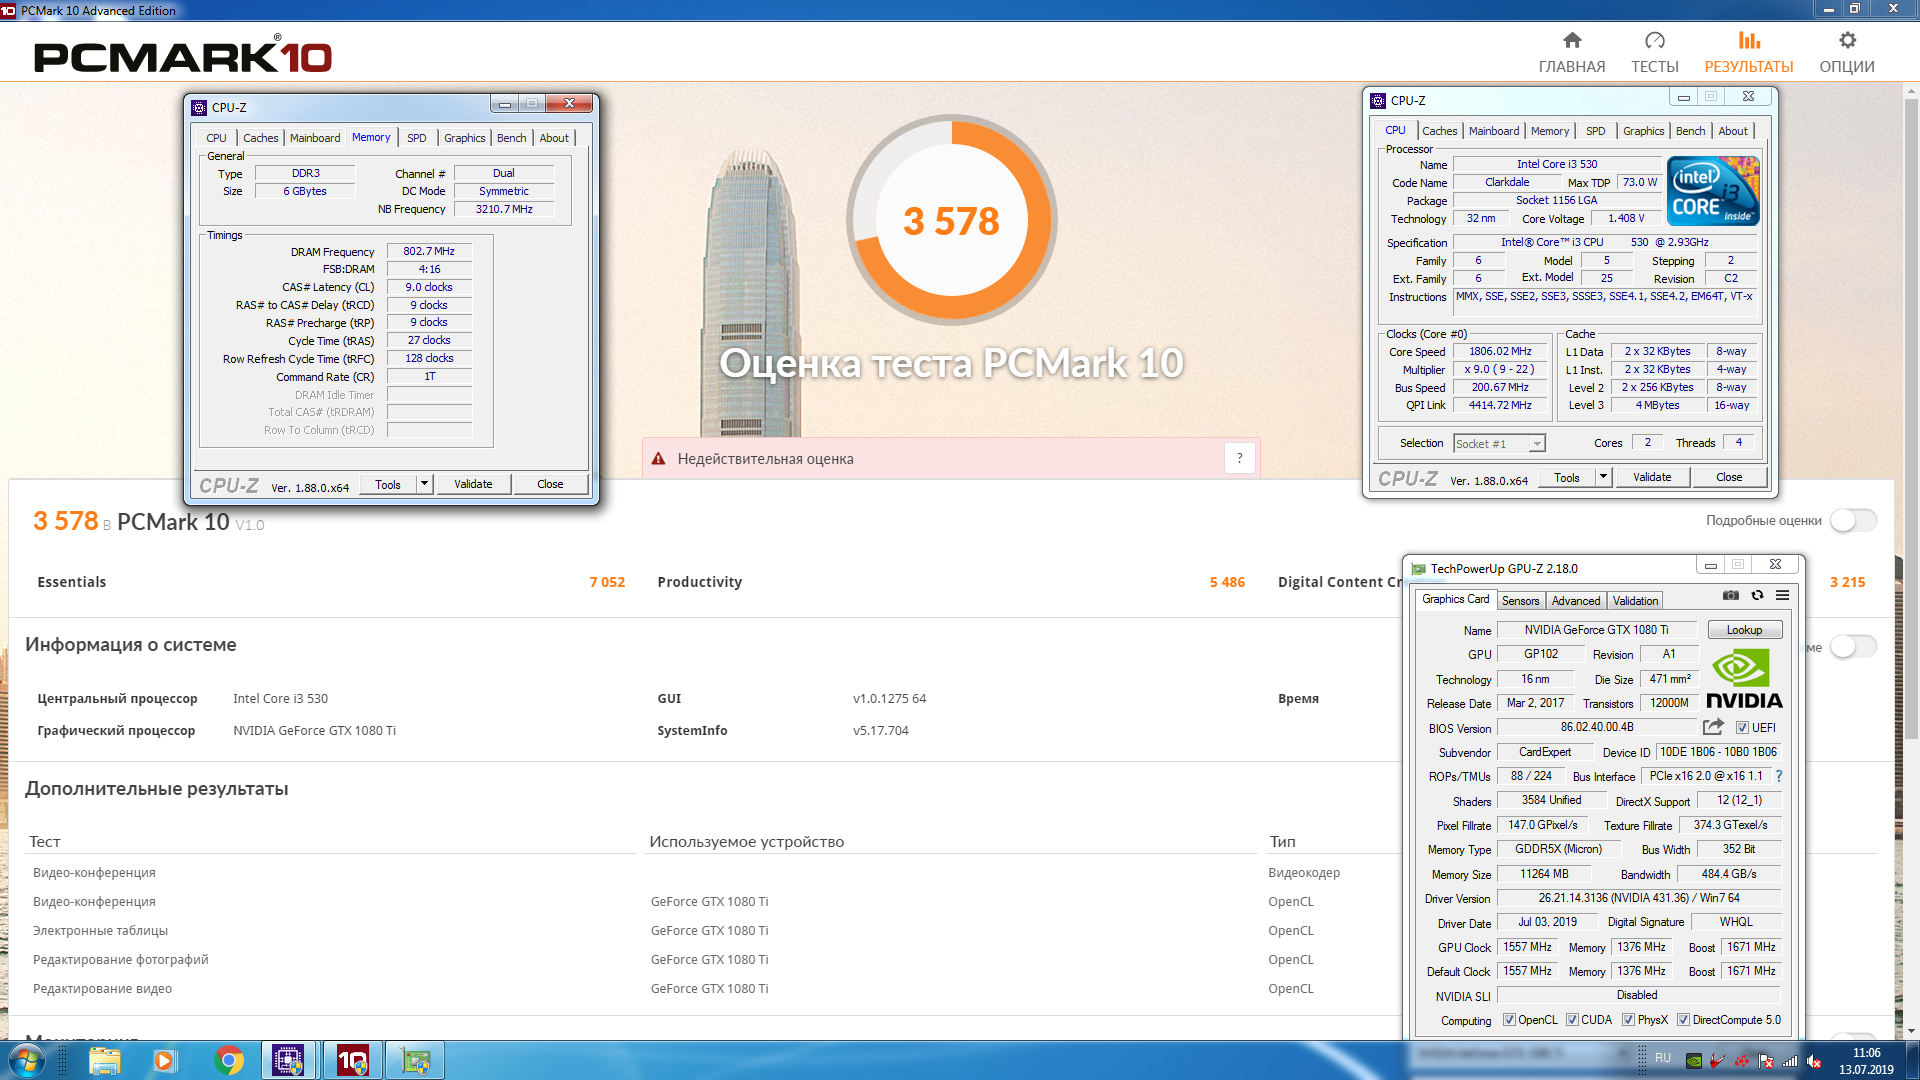Screen dimensions: 1920x1080
Task: Open Google Chrome from the taskbar
Action: coord(228,1060)
